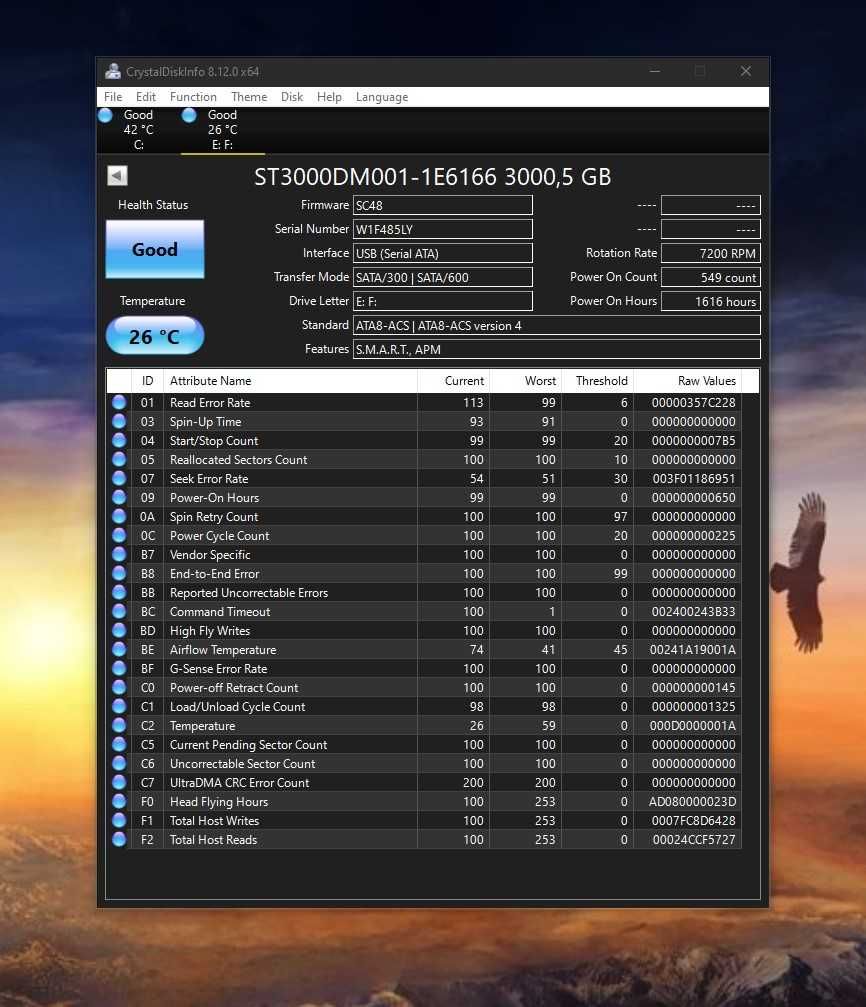
Task: Open the Function menu
Action: click(193, 97)
